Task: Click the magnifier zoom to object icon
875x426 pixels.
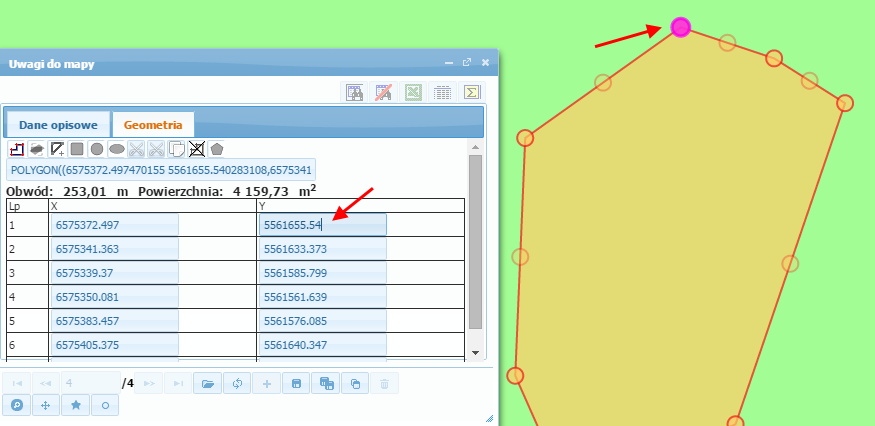Action: [17, 405]
